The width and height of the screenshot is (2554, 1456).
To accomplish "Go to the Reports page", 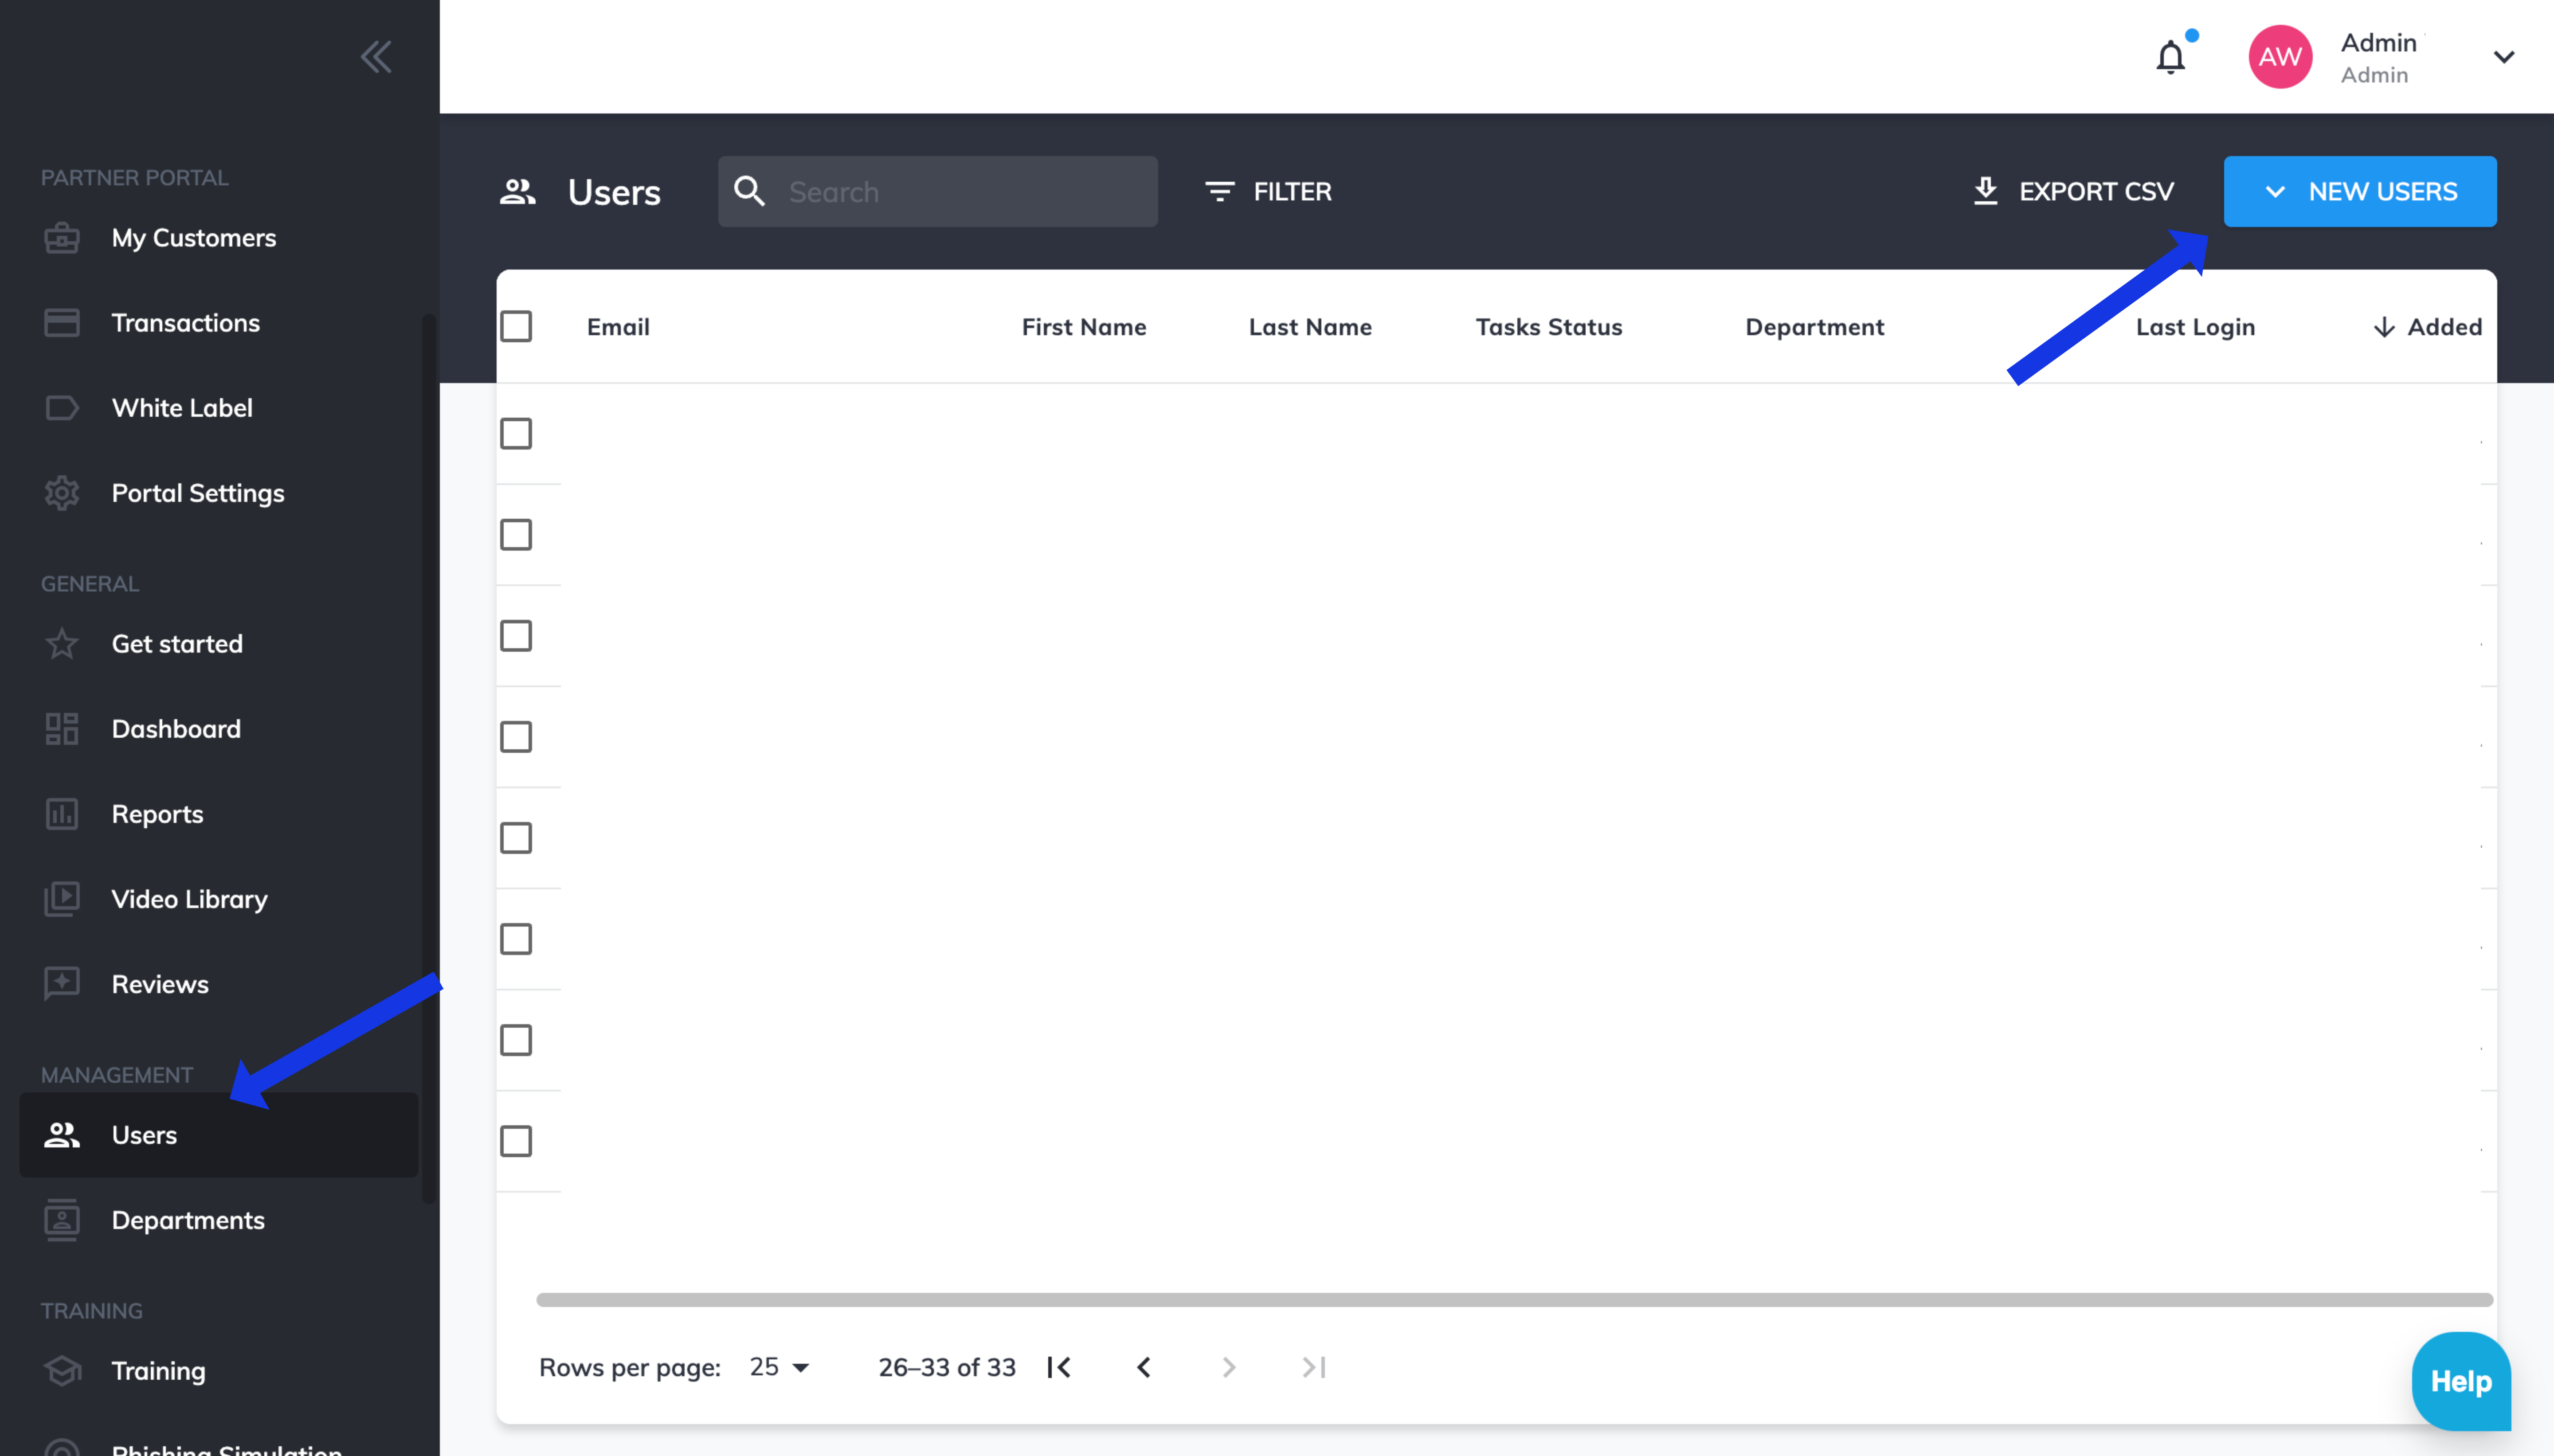I will [157, 813].
